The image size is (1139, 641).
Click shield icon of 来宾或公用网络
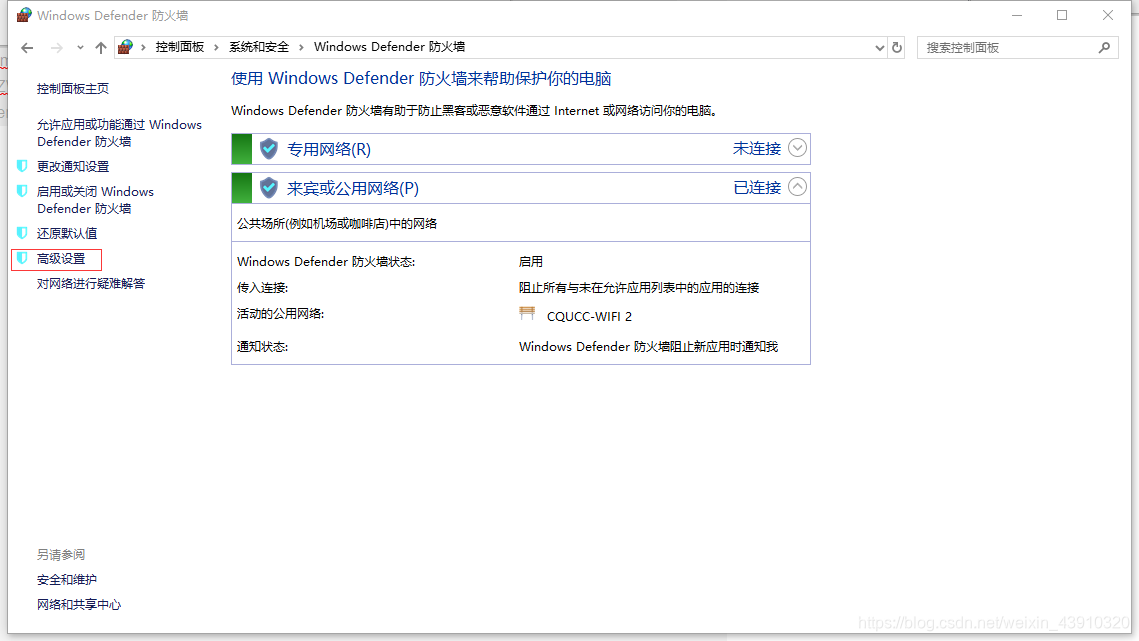[x=269, y=188]
